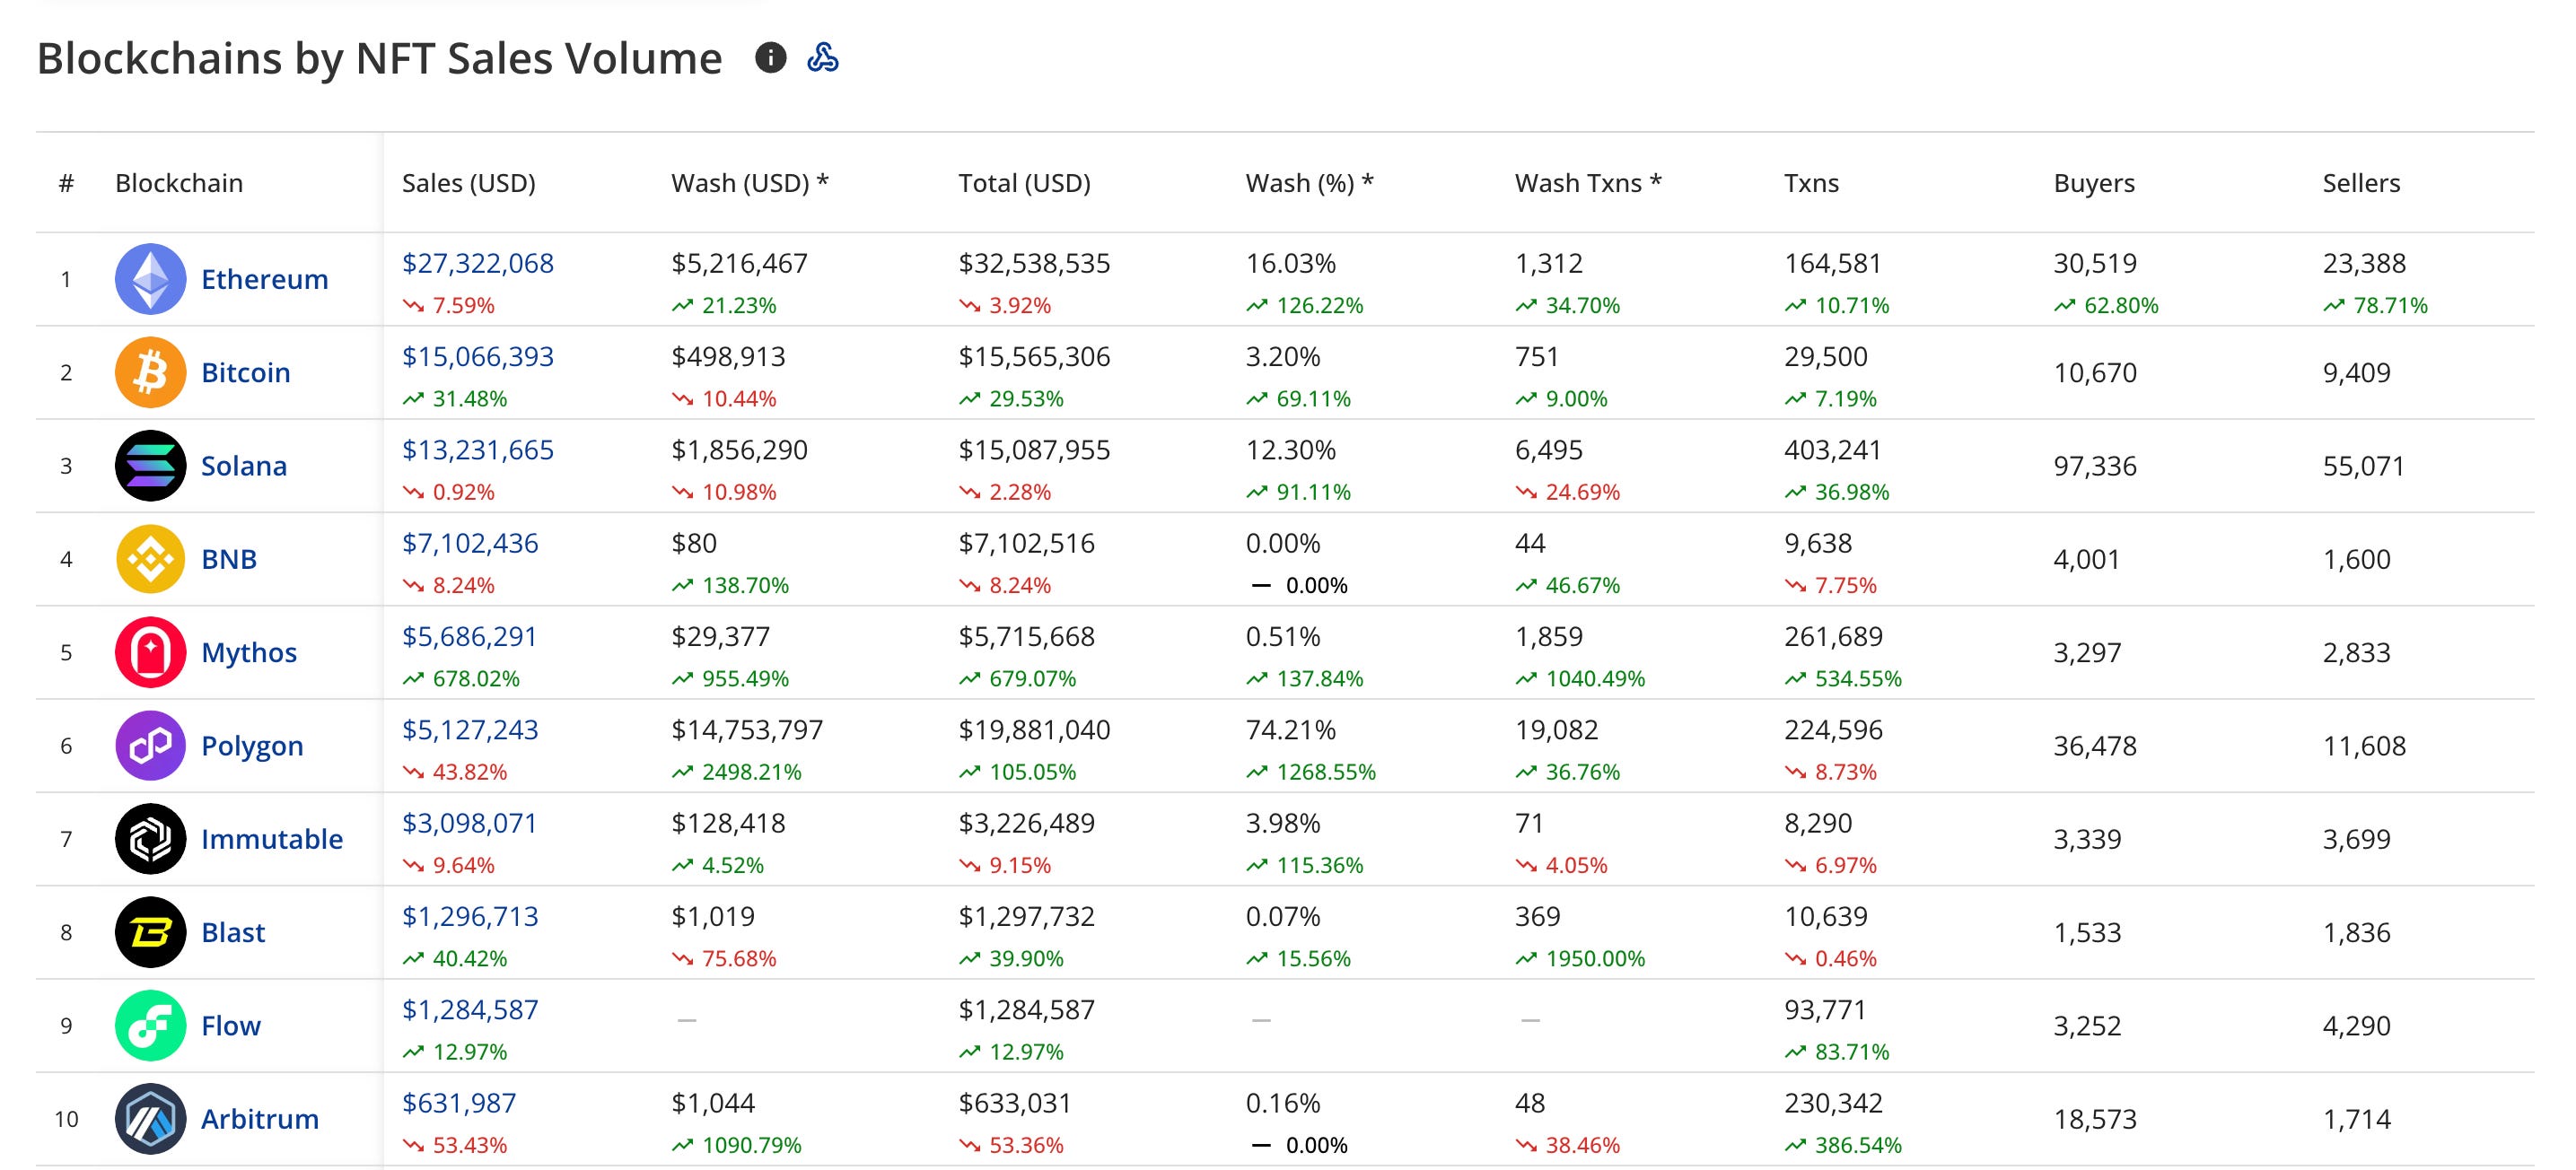The image size is (2576, 1170).
Task: Sort table by Buyers column header
Action: pos(2093,183)
